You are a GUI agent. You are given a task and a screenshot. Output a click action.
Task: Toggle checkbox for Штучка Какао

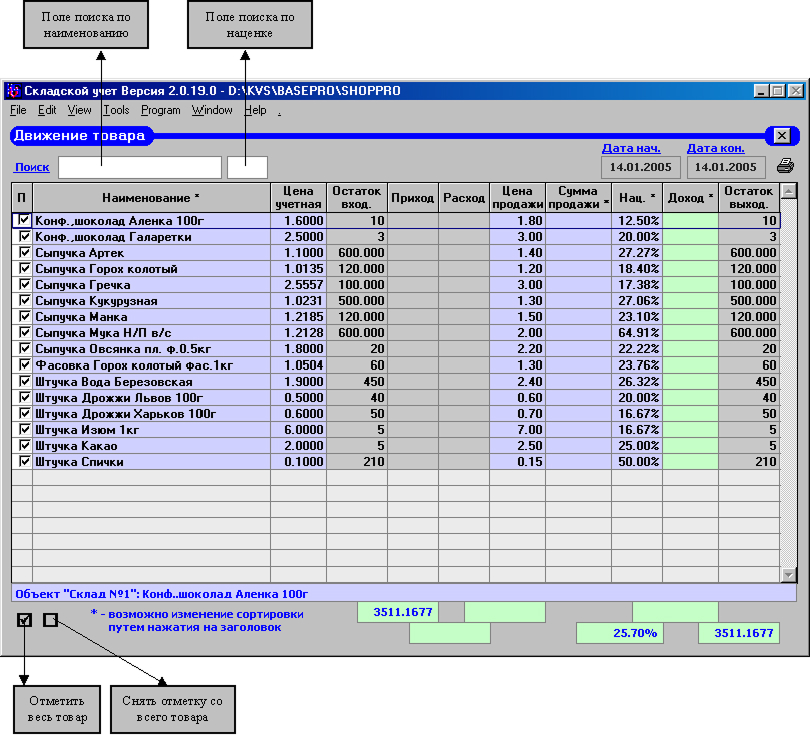click(24, 445)
